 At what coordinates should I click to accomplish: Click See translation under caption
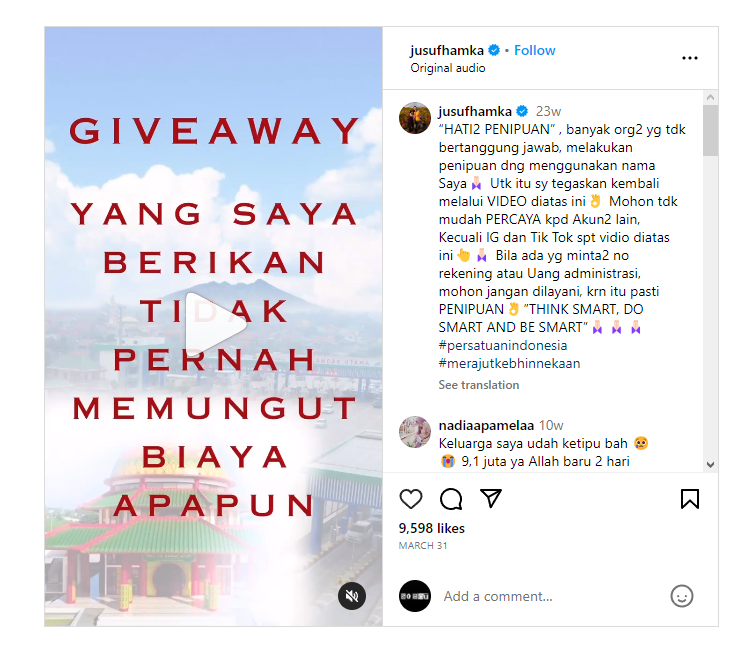(x=479, y=385)
